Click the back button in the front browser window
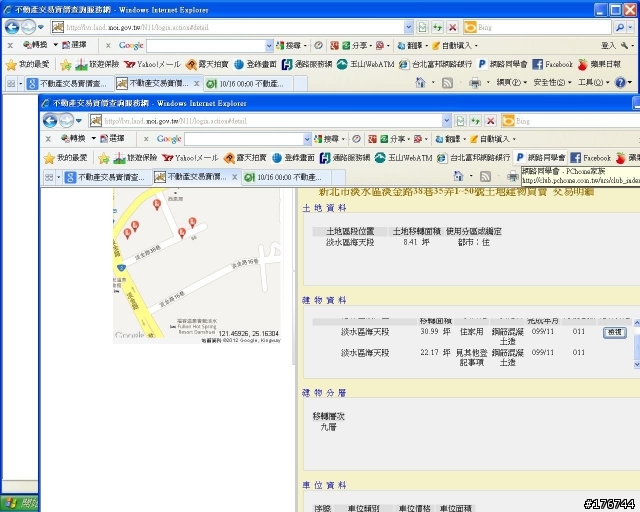This screenshot has width=640, height=512. point(51,121)
